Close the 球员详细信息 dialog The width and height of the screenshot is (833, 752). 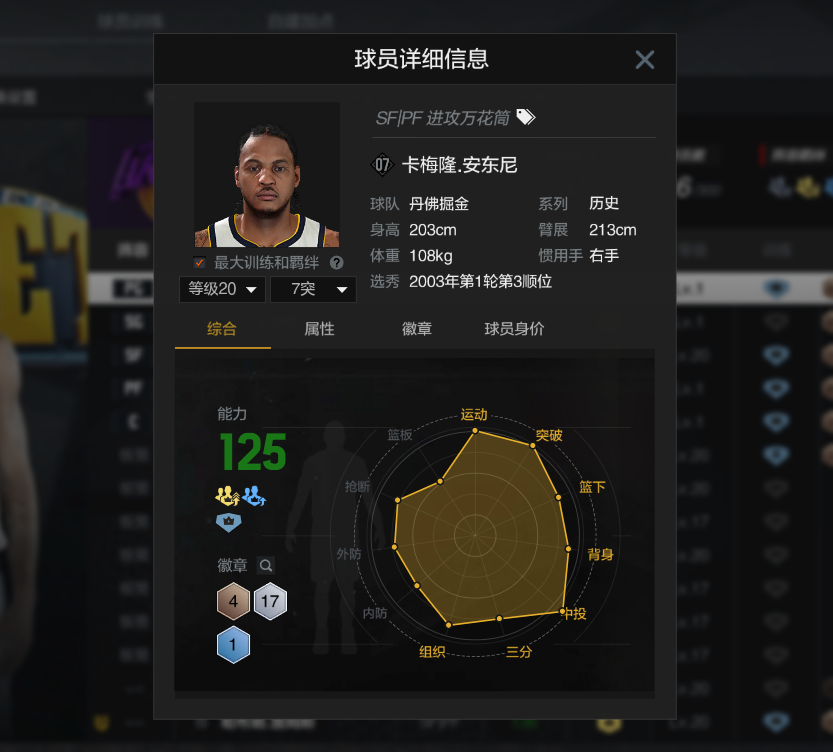click(644, 59)
